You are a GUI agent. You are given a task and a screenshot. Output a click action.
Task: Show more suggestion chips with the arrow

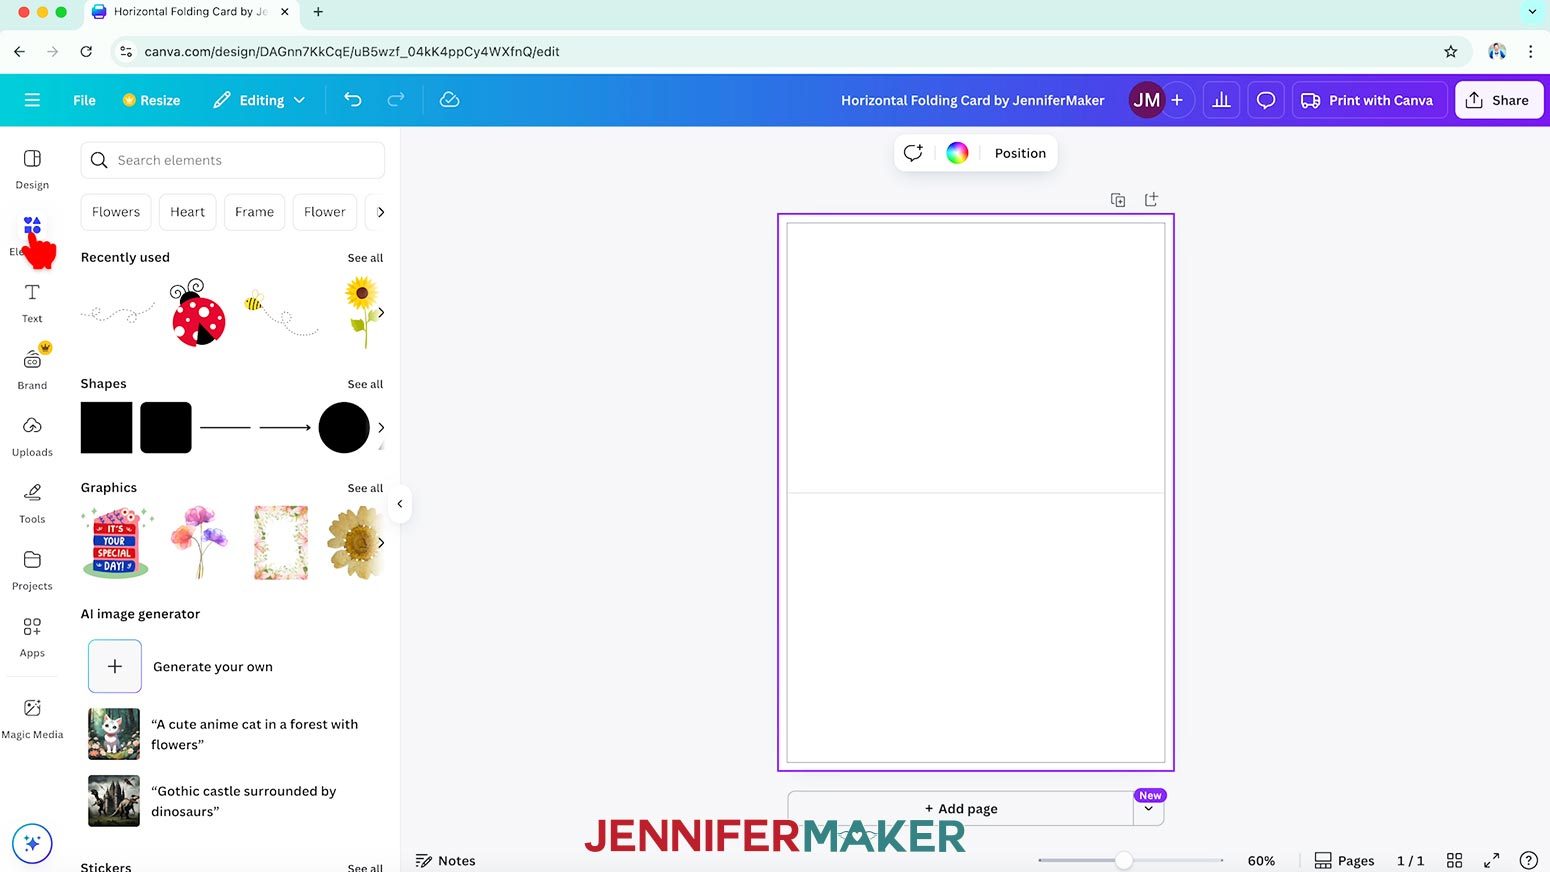(x=380, y=212)
